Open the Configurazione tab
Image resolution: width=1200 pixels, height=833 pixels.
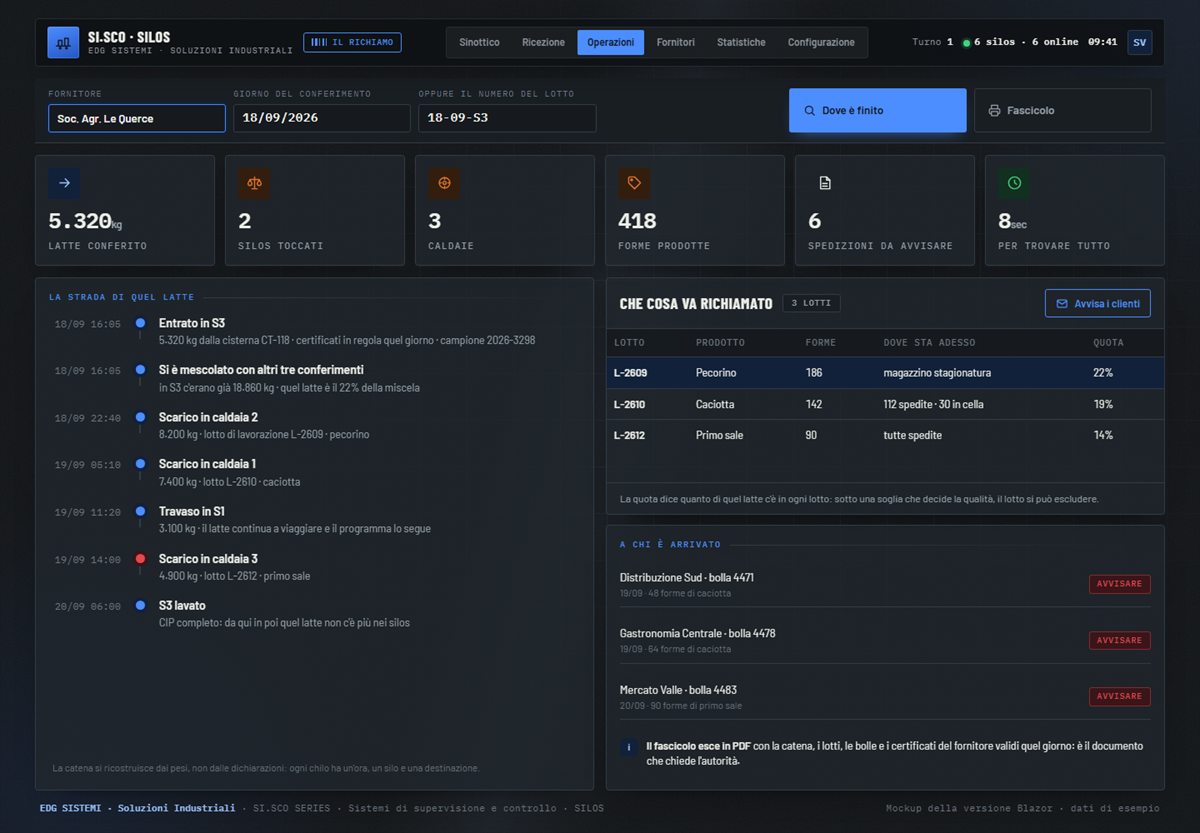tap(821, 42)
